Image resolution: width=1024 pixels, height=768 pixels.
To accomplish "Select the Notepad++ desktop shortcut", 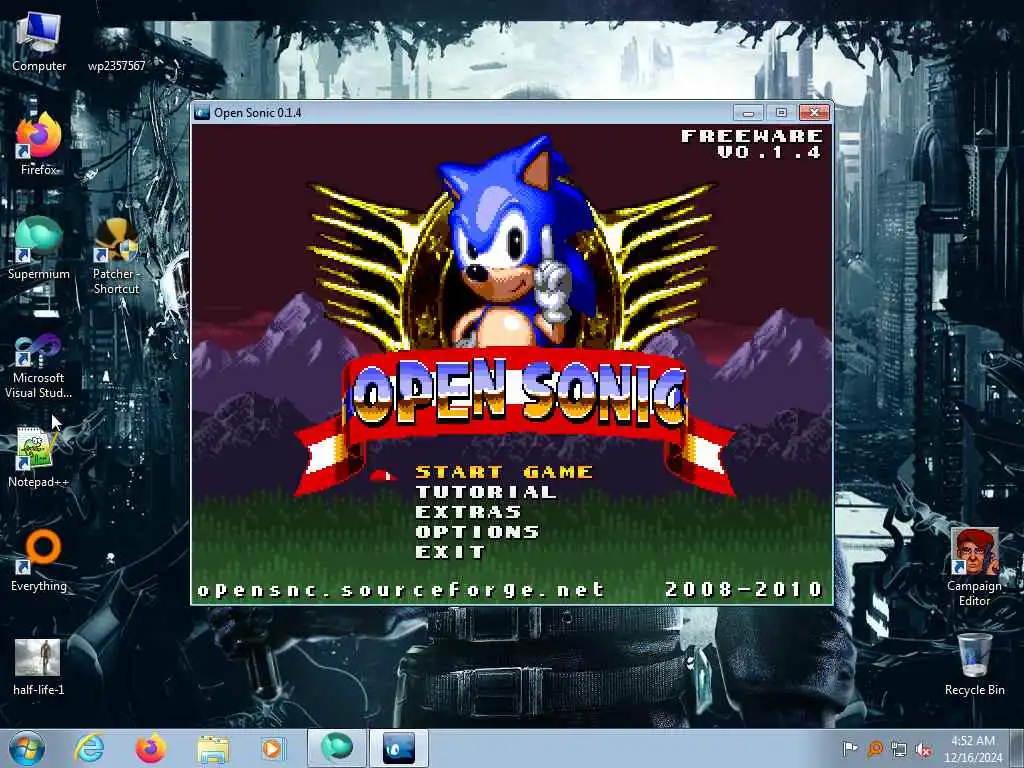I will pos(39,457).
